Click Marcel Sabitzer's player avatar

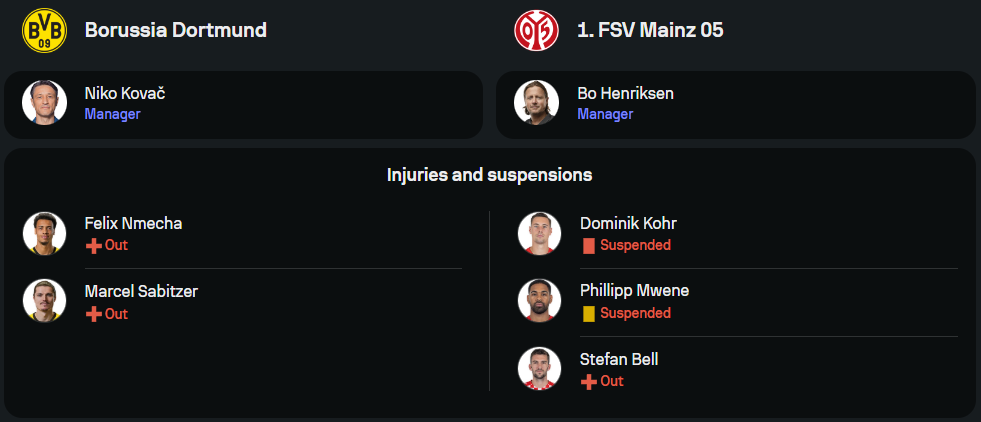(45, 301)
